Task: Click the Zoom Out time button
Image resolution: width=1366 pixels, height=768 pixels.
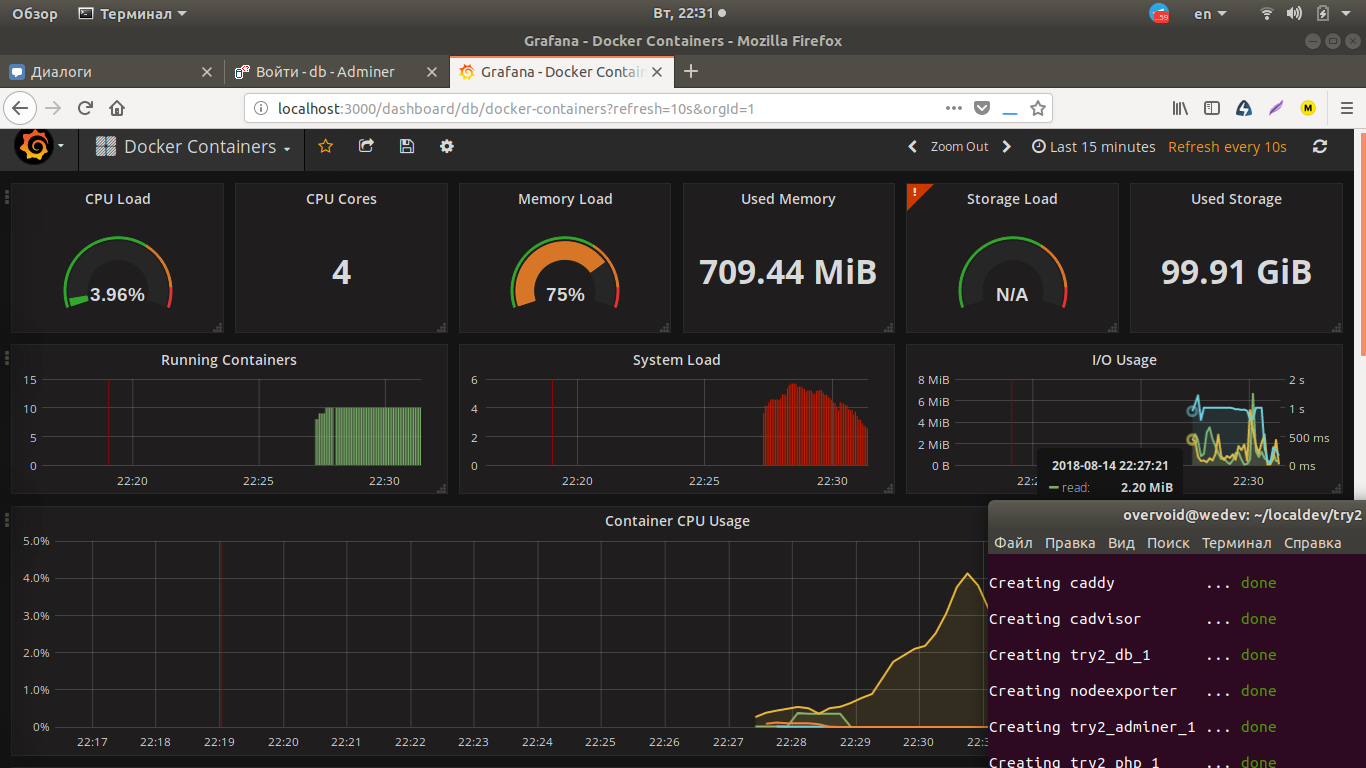Action: click(x=959, y=147)
